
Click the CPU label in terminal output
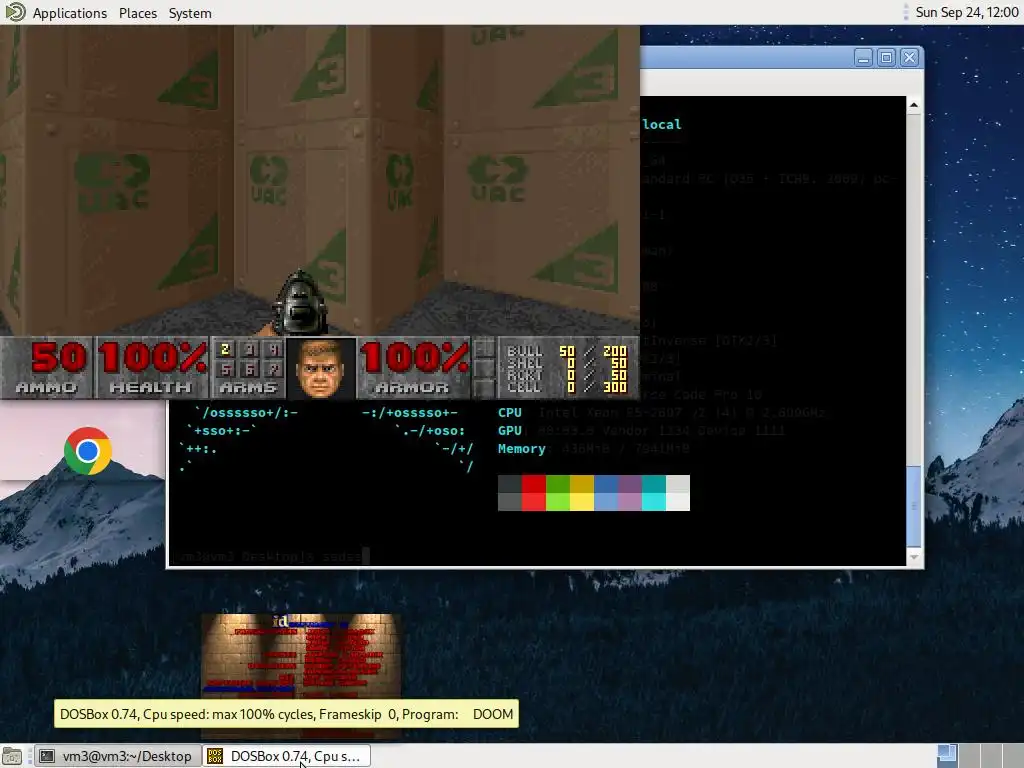[509, 413]
